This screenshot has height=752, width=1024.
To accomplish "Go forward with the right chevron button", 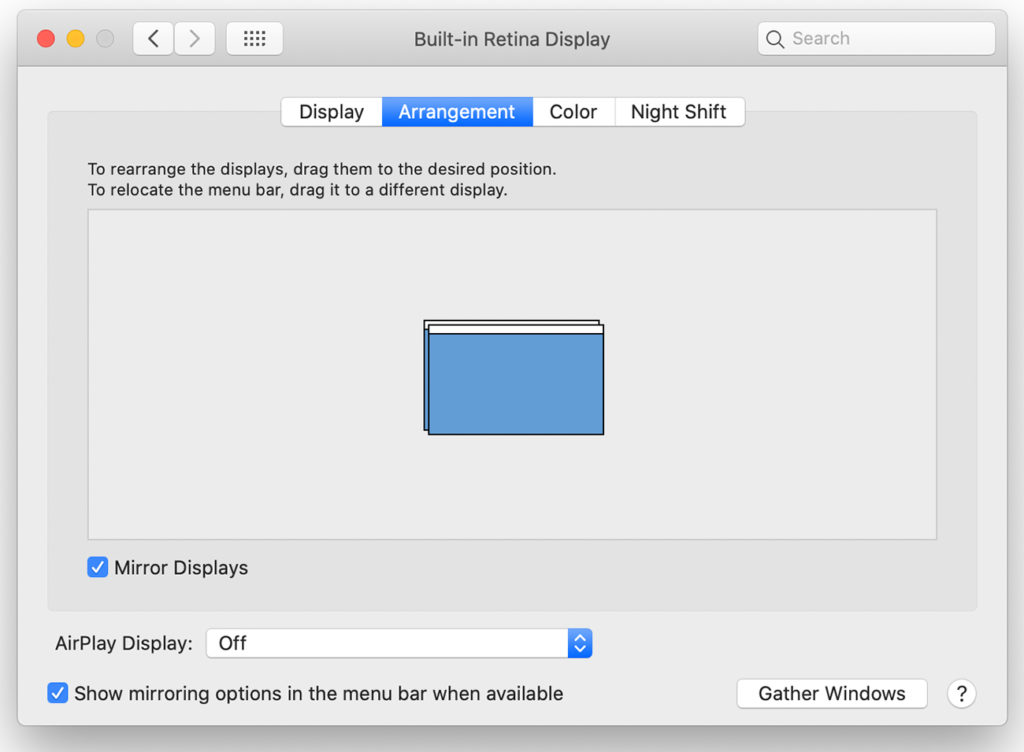I will (x=194, y=39).
